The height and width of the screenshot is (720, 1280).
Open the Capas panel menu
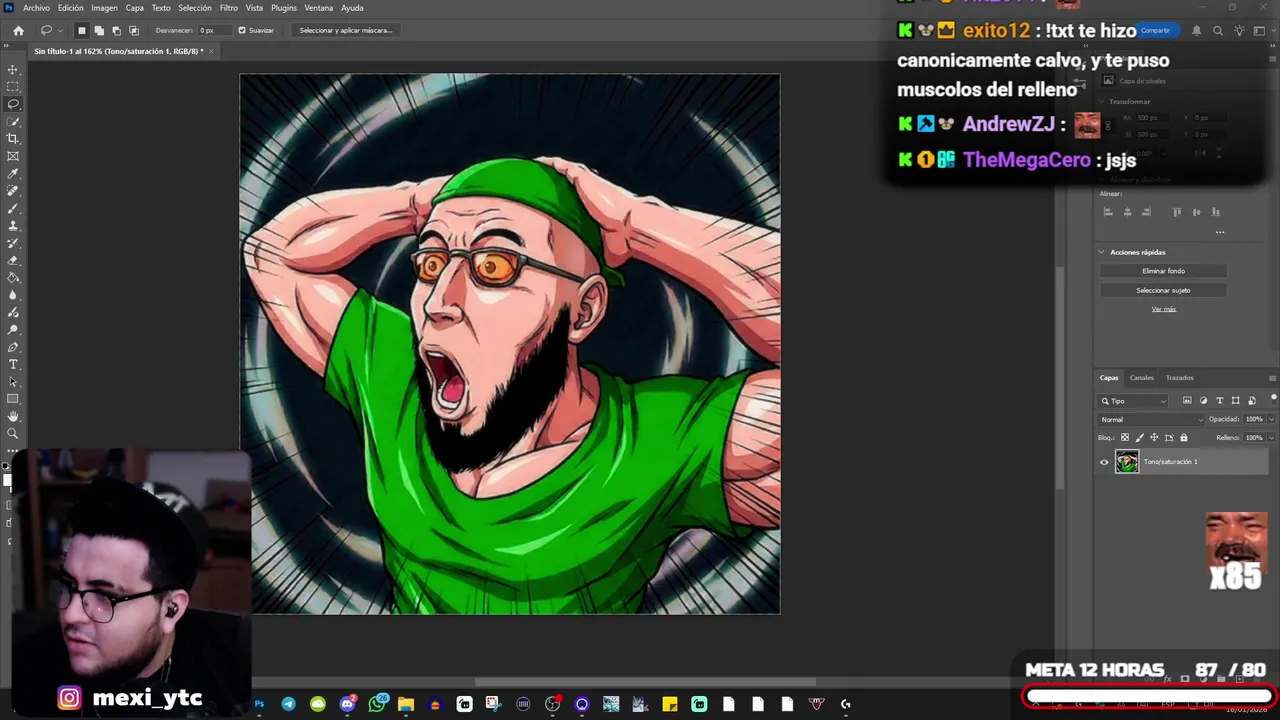[x=1272, y=378]
